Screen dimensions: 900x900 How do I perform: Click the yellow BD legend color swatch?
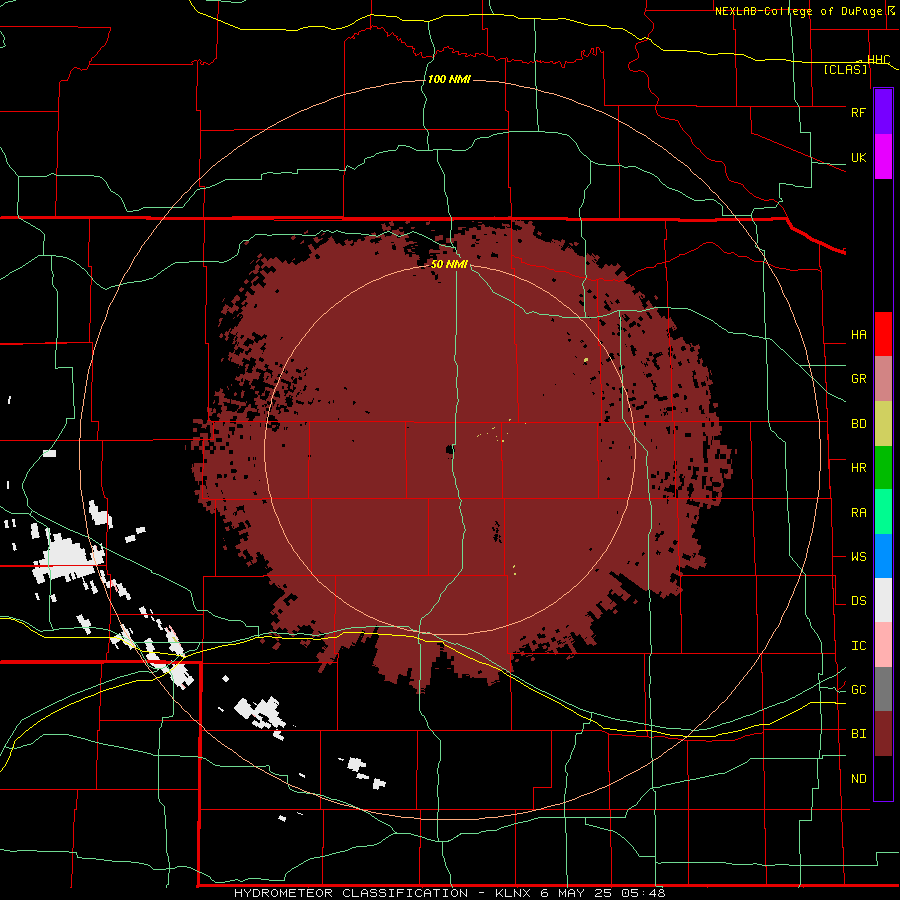(x=883, y=424)
